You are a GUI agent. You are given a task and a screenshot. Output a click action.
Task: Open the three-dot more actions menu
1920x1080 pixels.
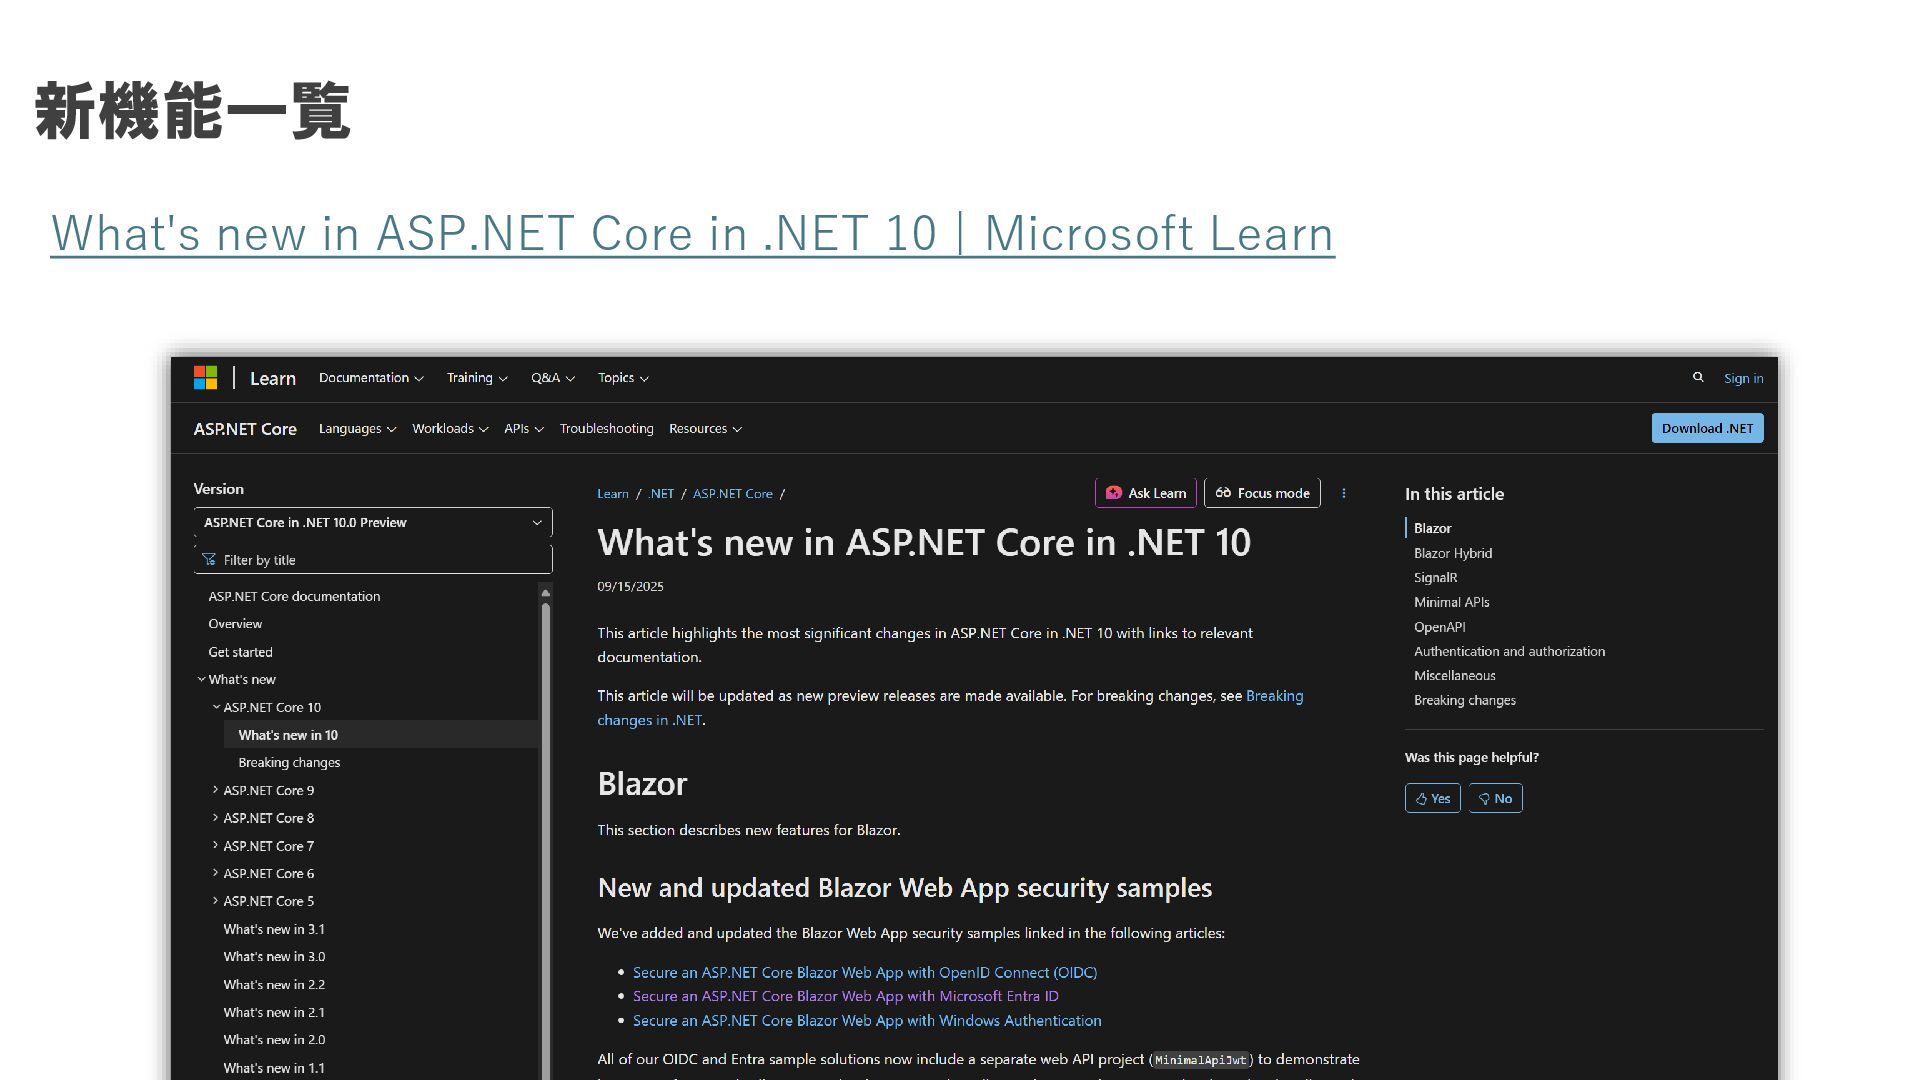[1343, 493]
